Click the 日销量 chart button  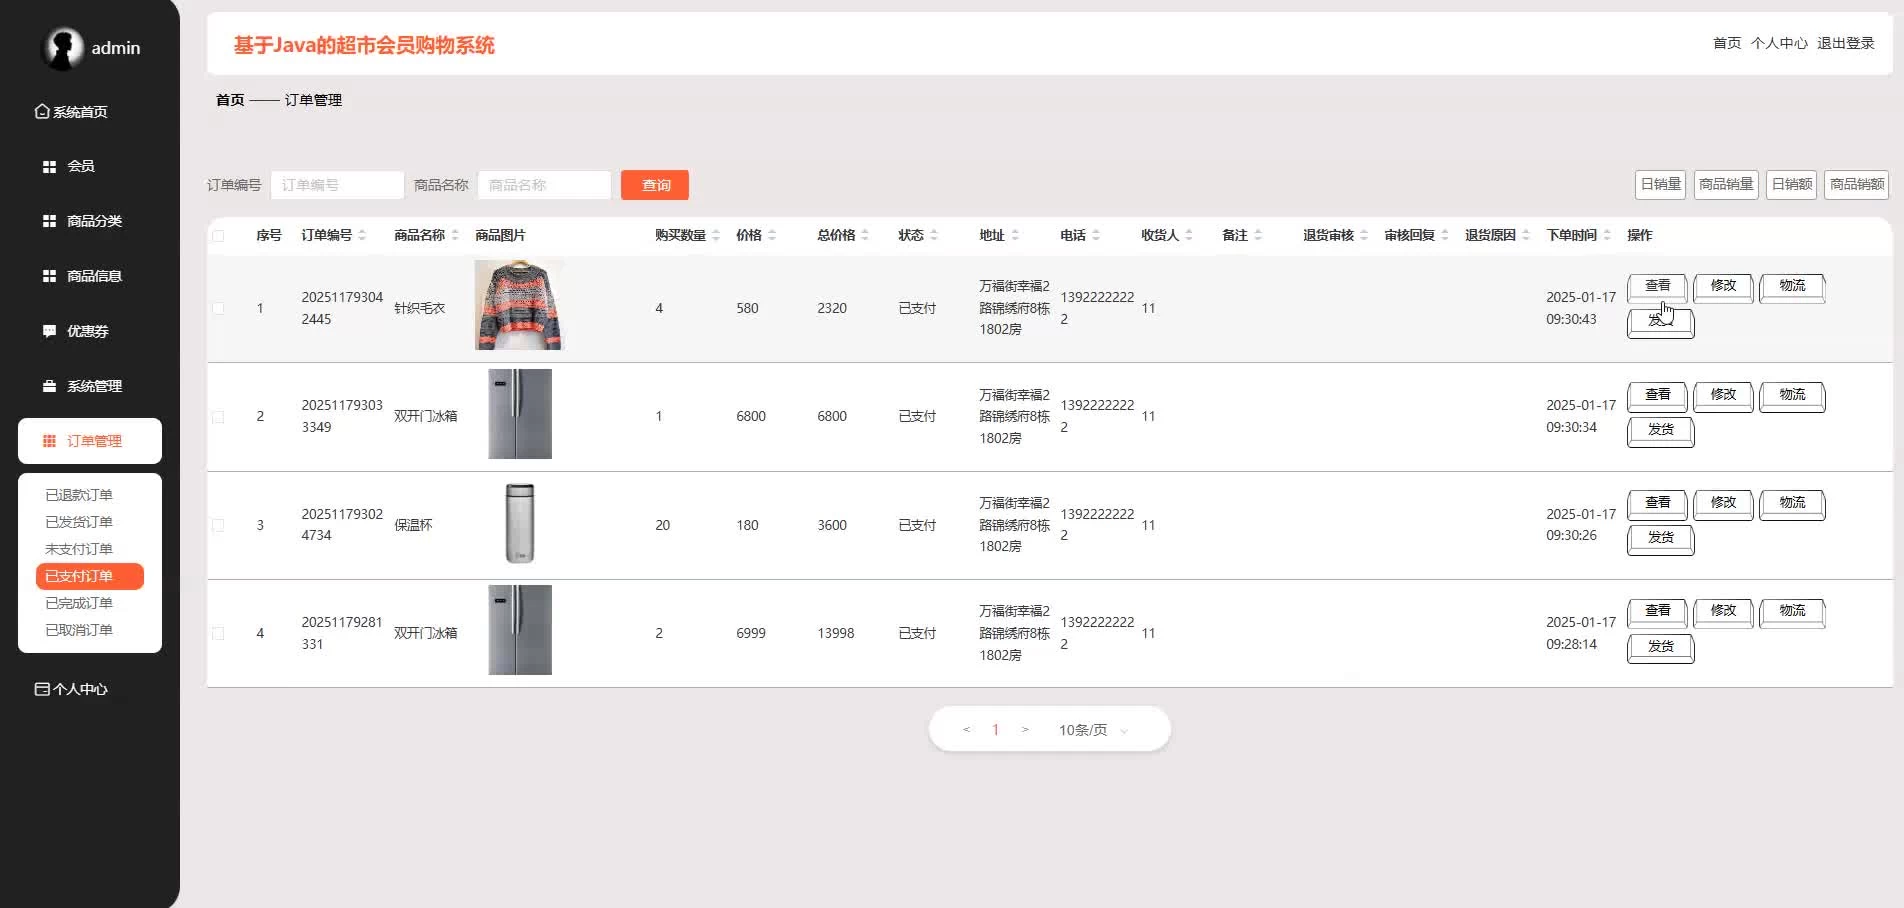click(x=1660, y=184)
